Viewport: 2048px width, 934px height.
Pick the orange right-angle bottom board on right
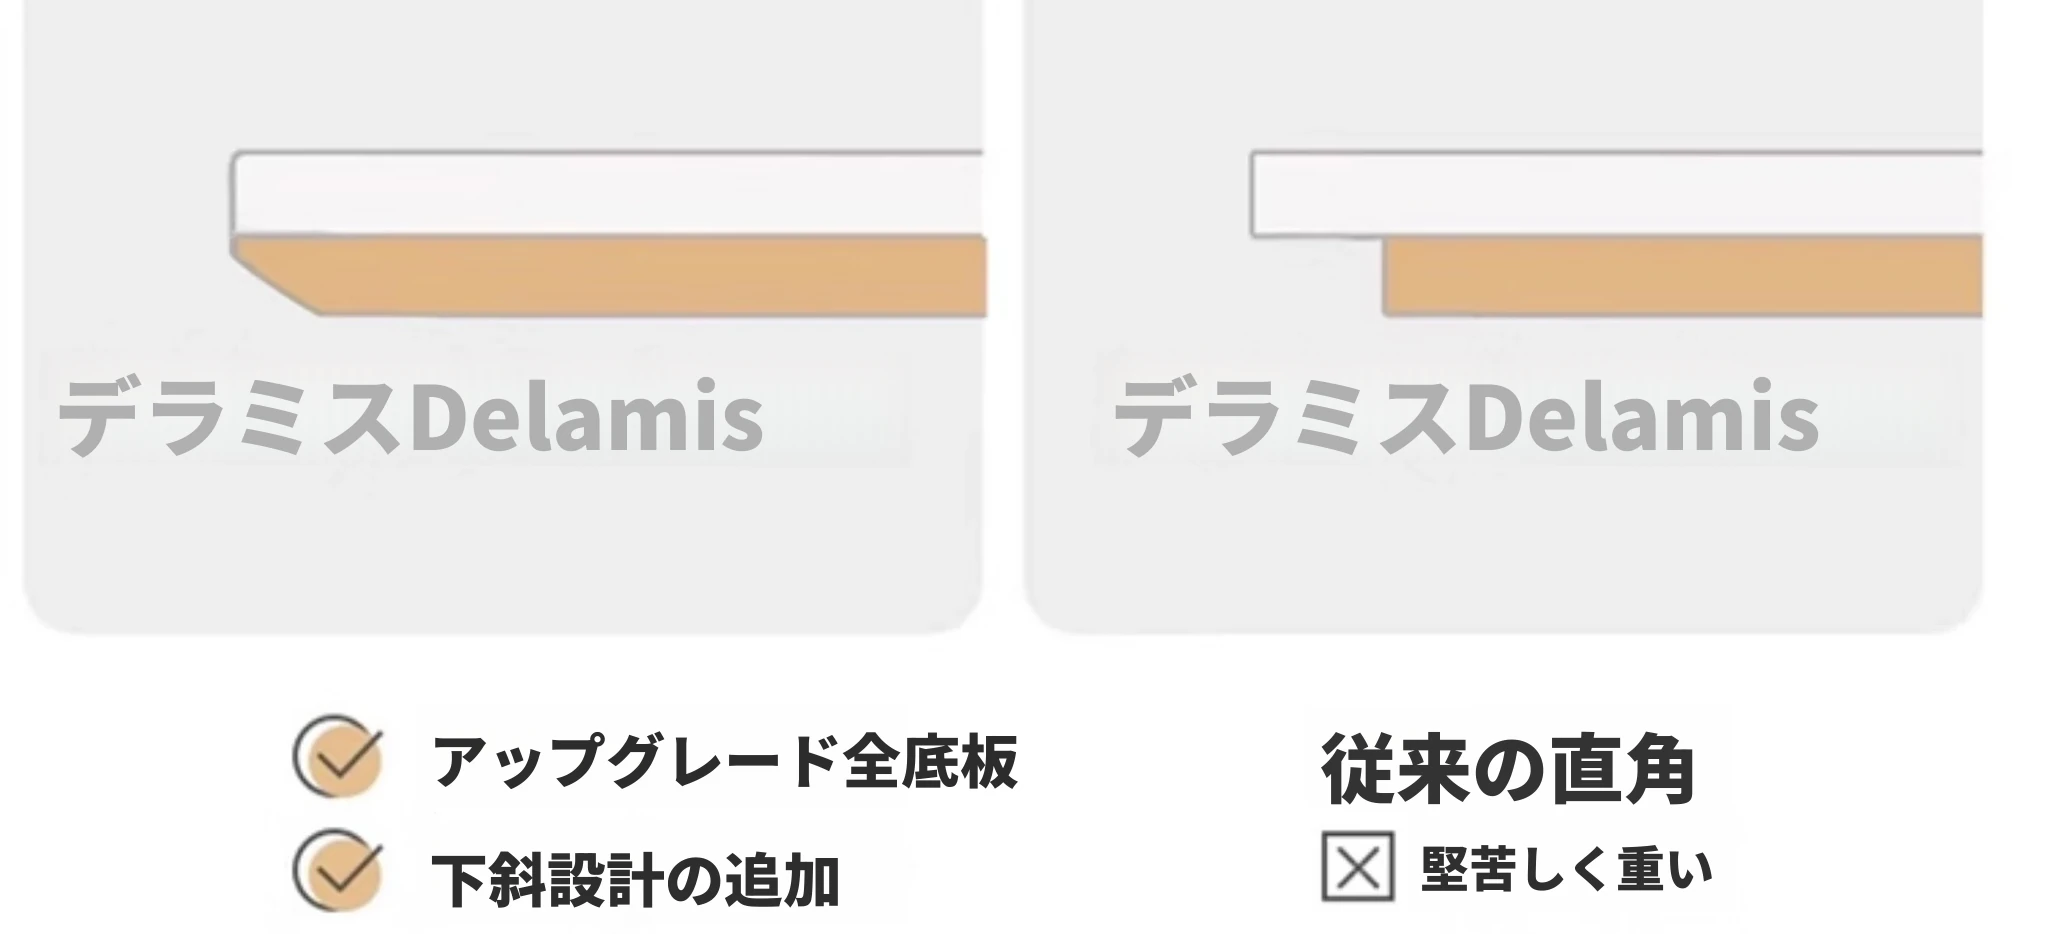tap(1680, 277)
